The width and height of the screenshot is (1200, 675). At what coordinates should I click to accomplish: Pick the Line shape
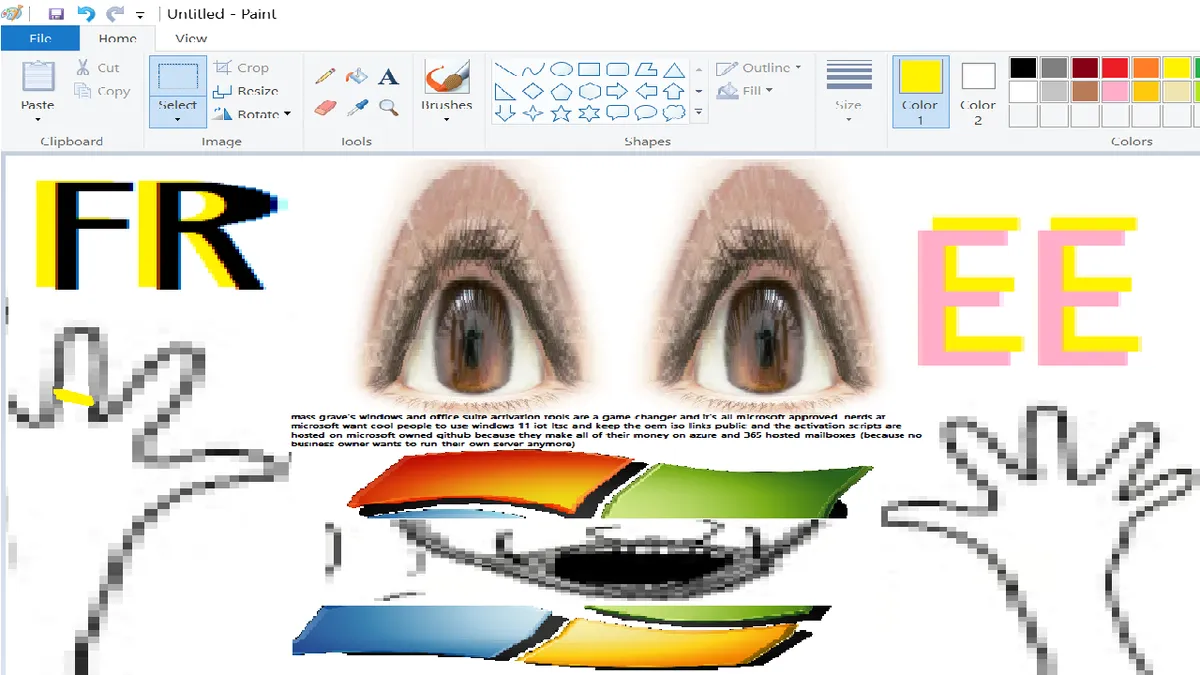(x=506, y=69)
